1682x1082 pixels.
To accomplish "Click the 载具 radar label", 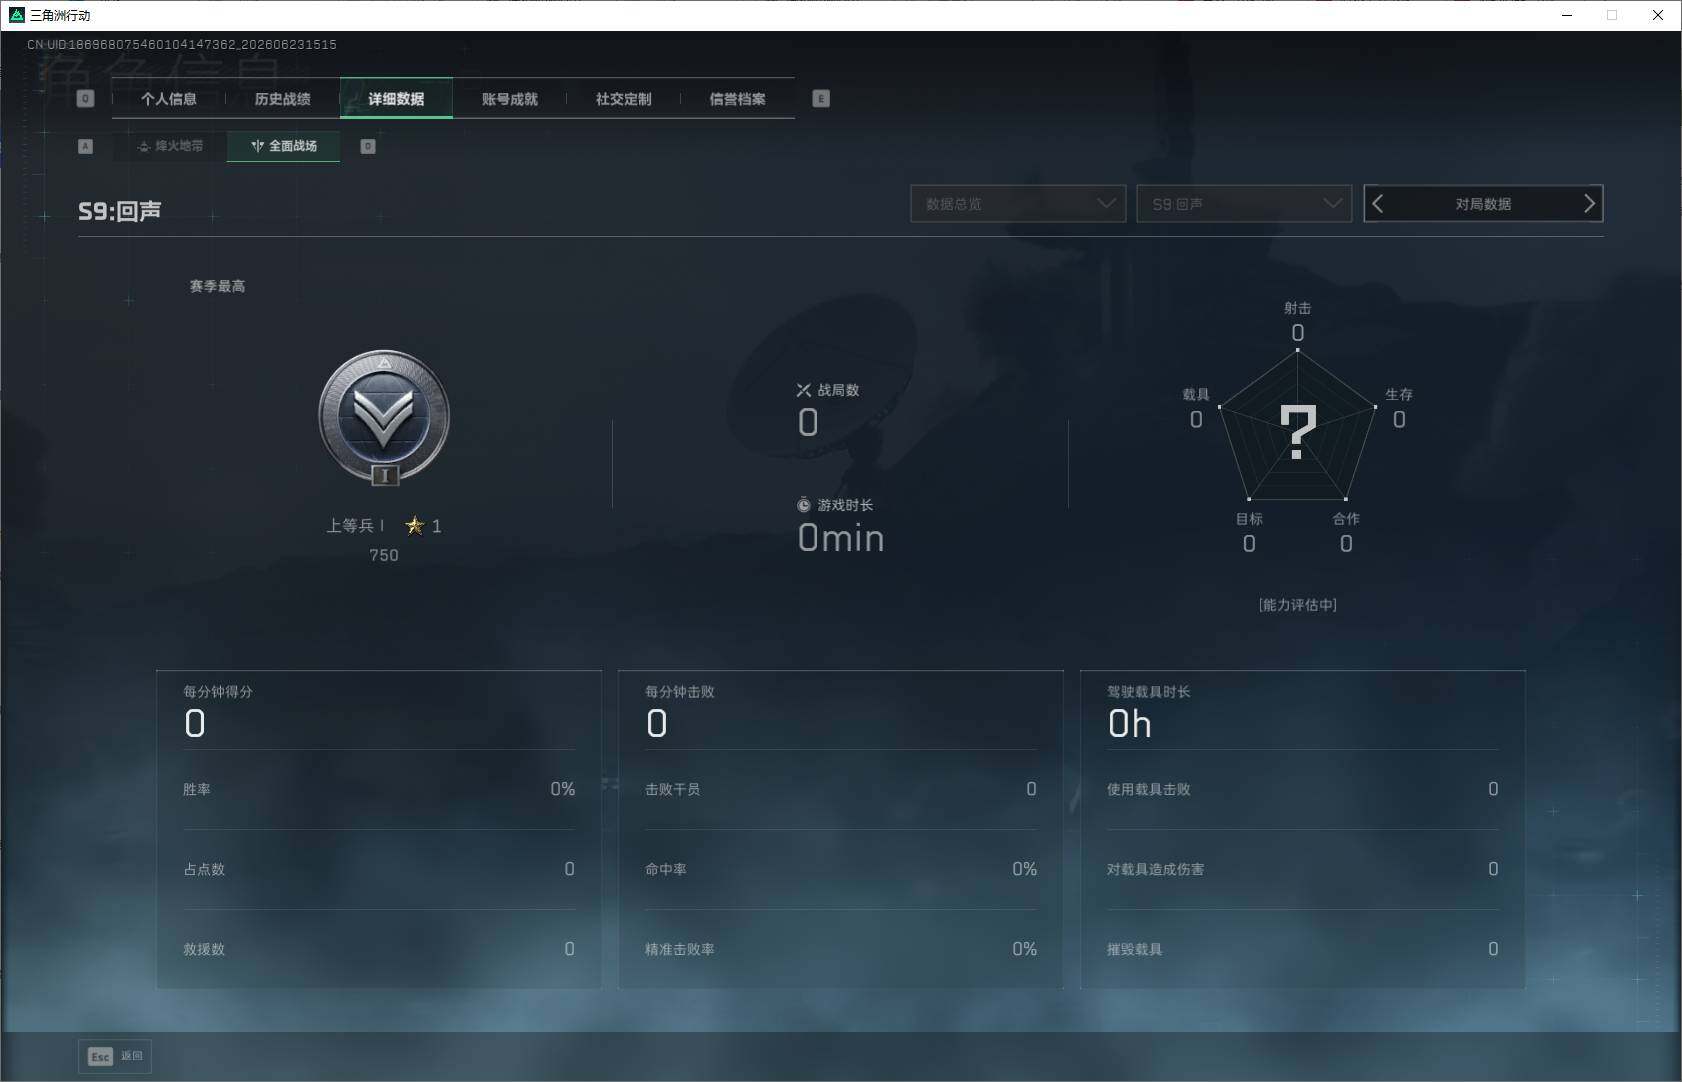I will coord(1196,394).
